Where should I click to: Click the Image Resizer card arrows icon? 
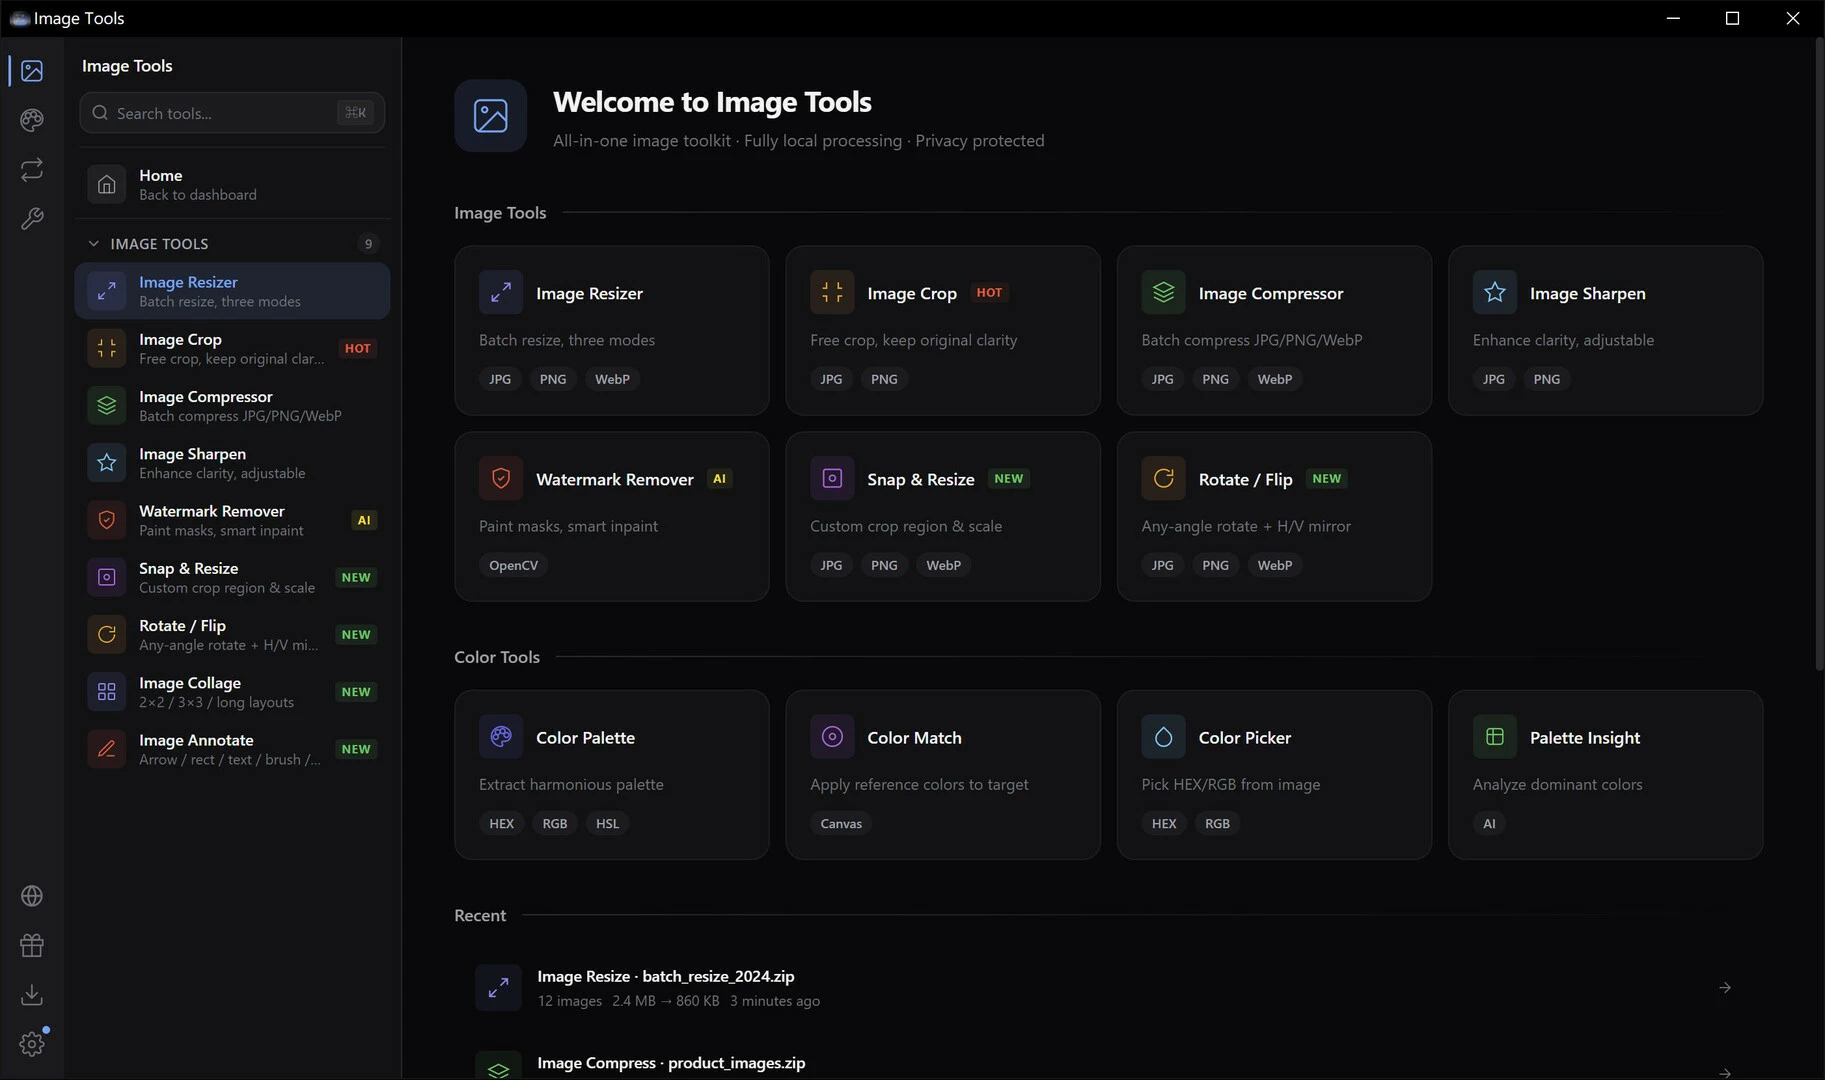pos(501,293)
